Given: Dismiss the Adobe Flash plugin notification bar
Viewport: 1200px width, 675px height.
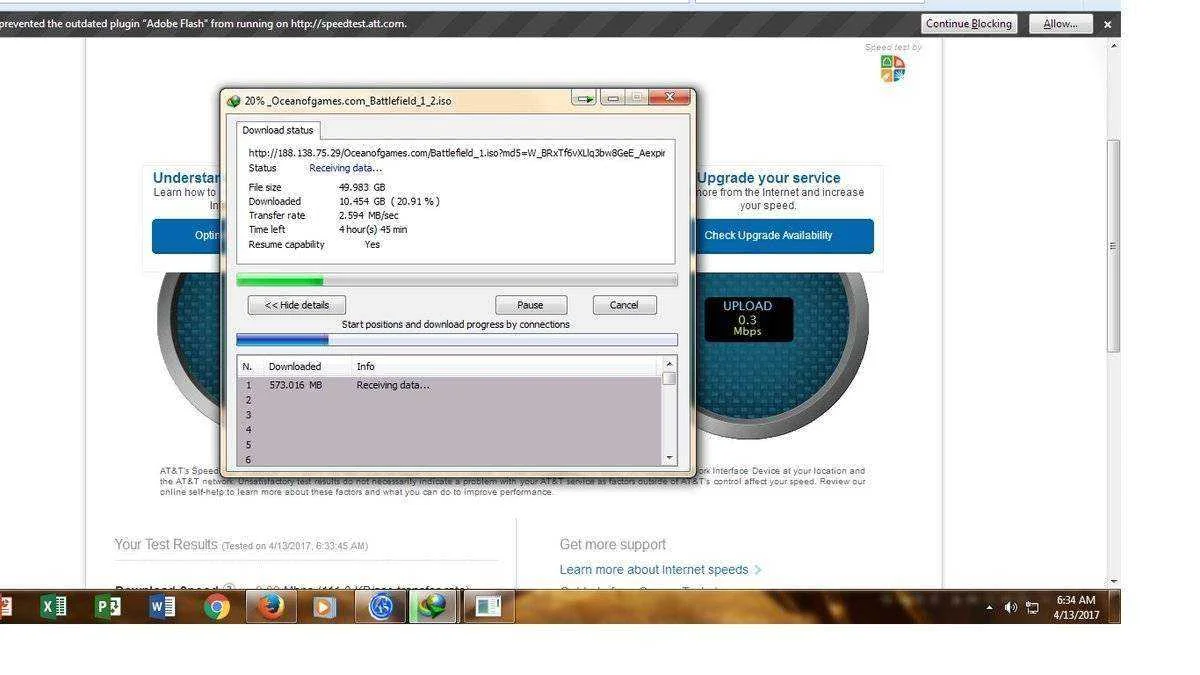Looking at the screenshot, I should pyautogui.click(x=1107, y=24).
